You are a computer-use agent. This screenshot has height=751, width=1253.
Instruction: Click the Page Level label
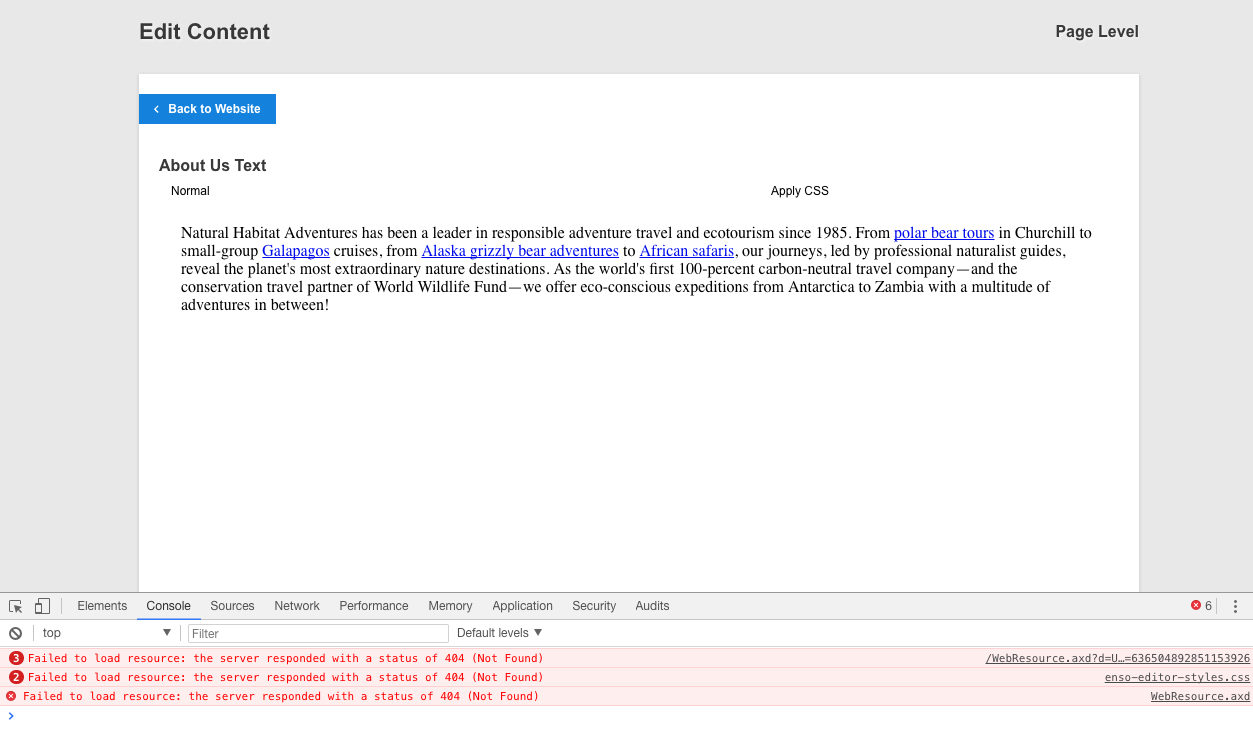1097,31
